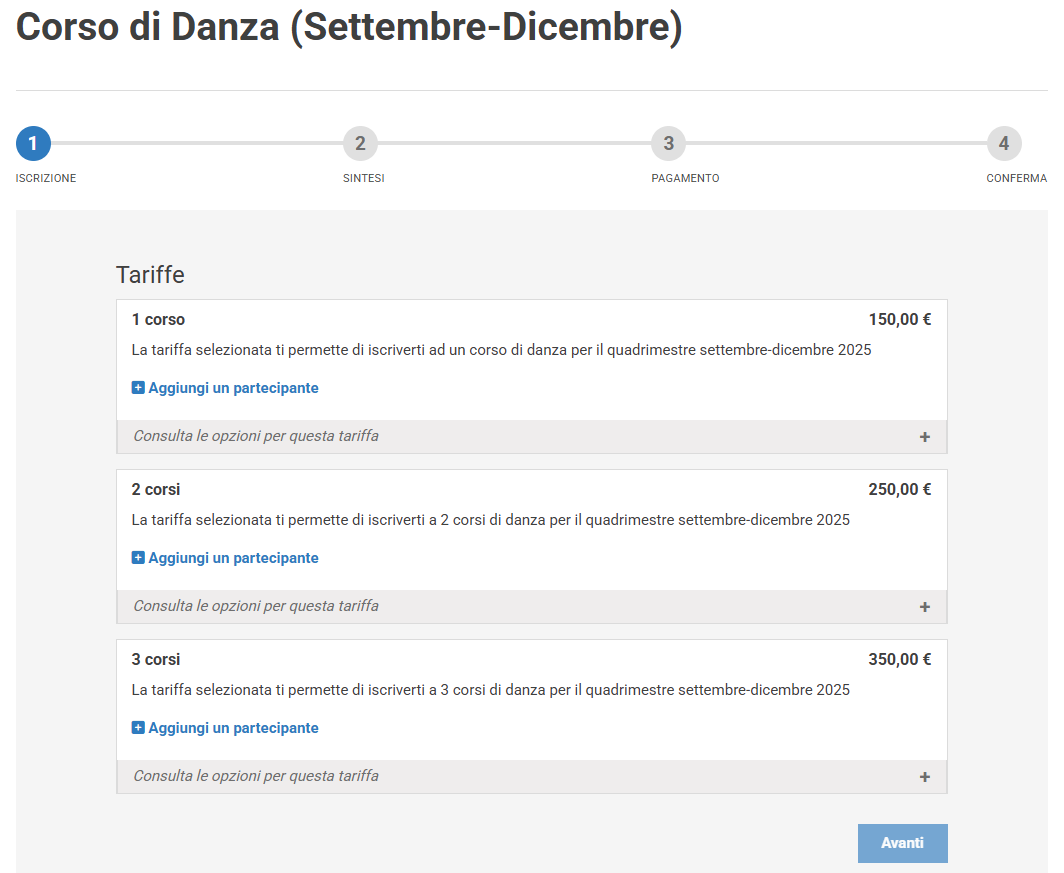The image size is (1064, 873).
Task: Select step 3 Pagamento circle
Action: click(x=668, y=143)
